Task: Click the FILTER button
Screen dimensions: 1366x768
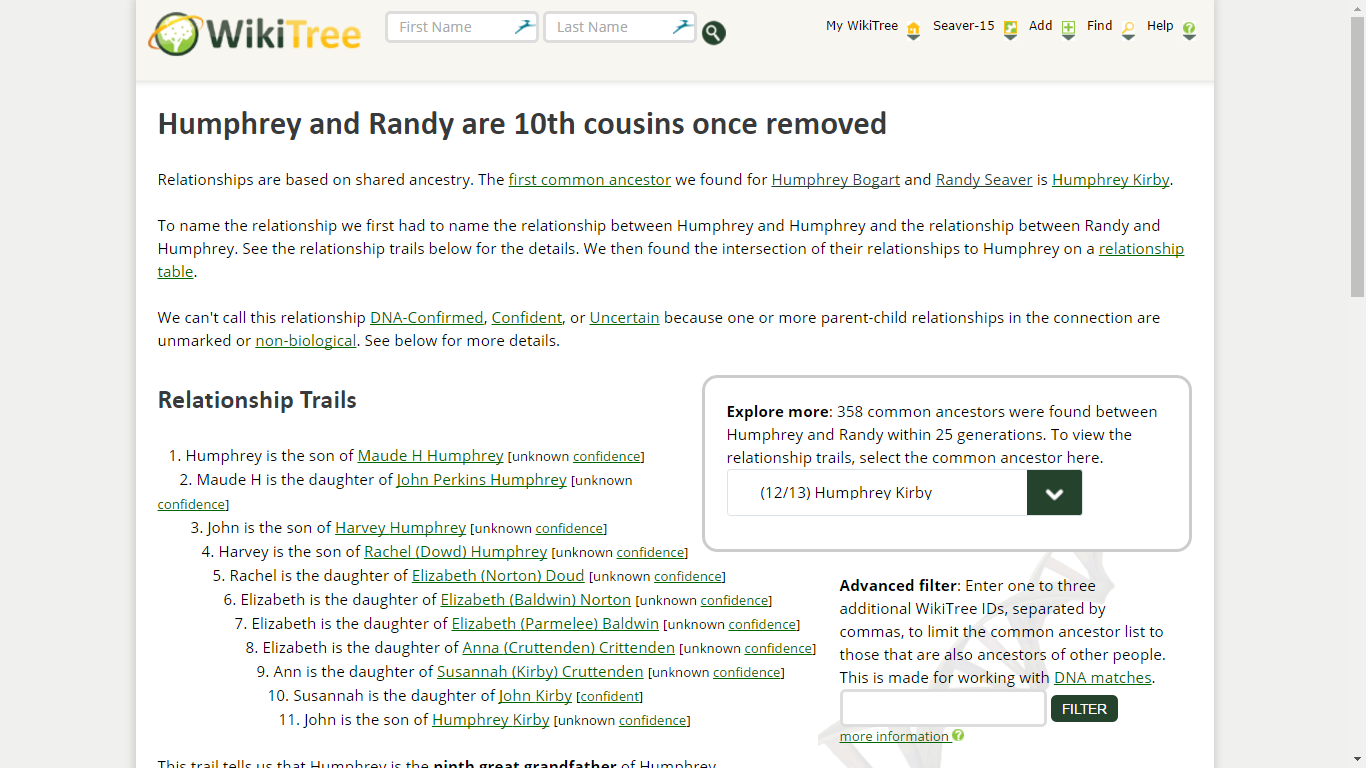Action: tap(1084, 709)
